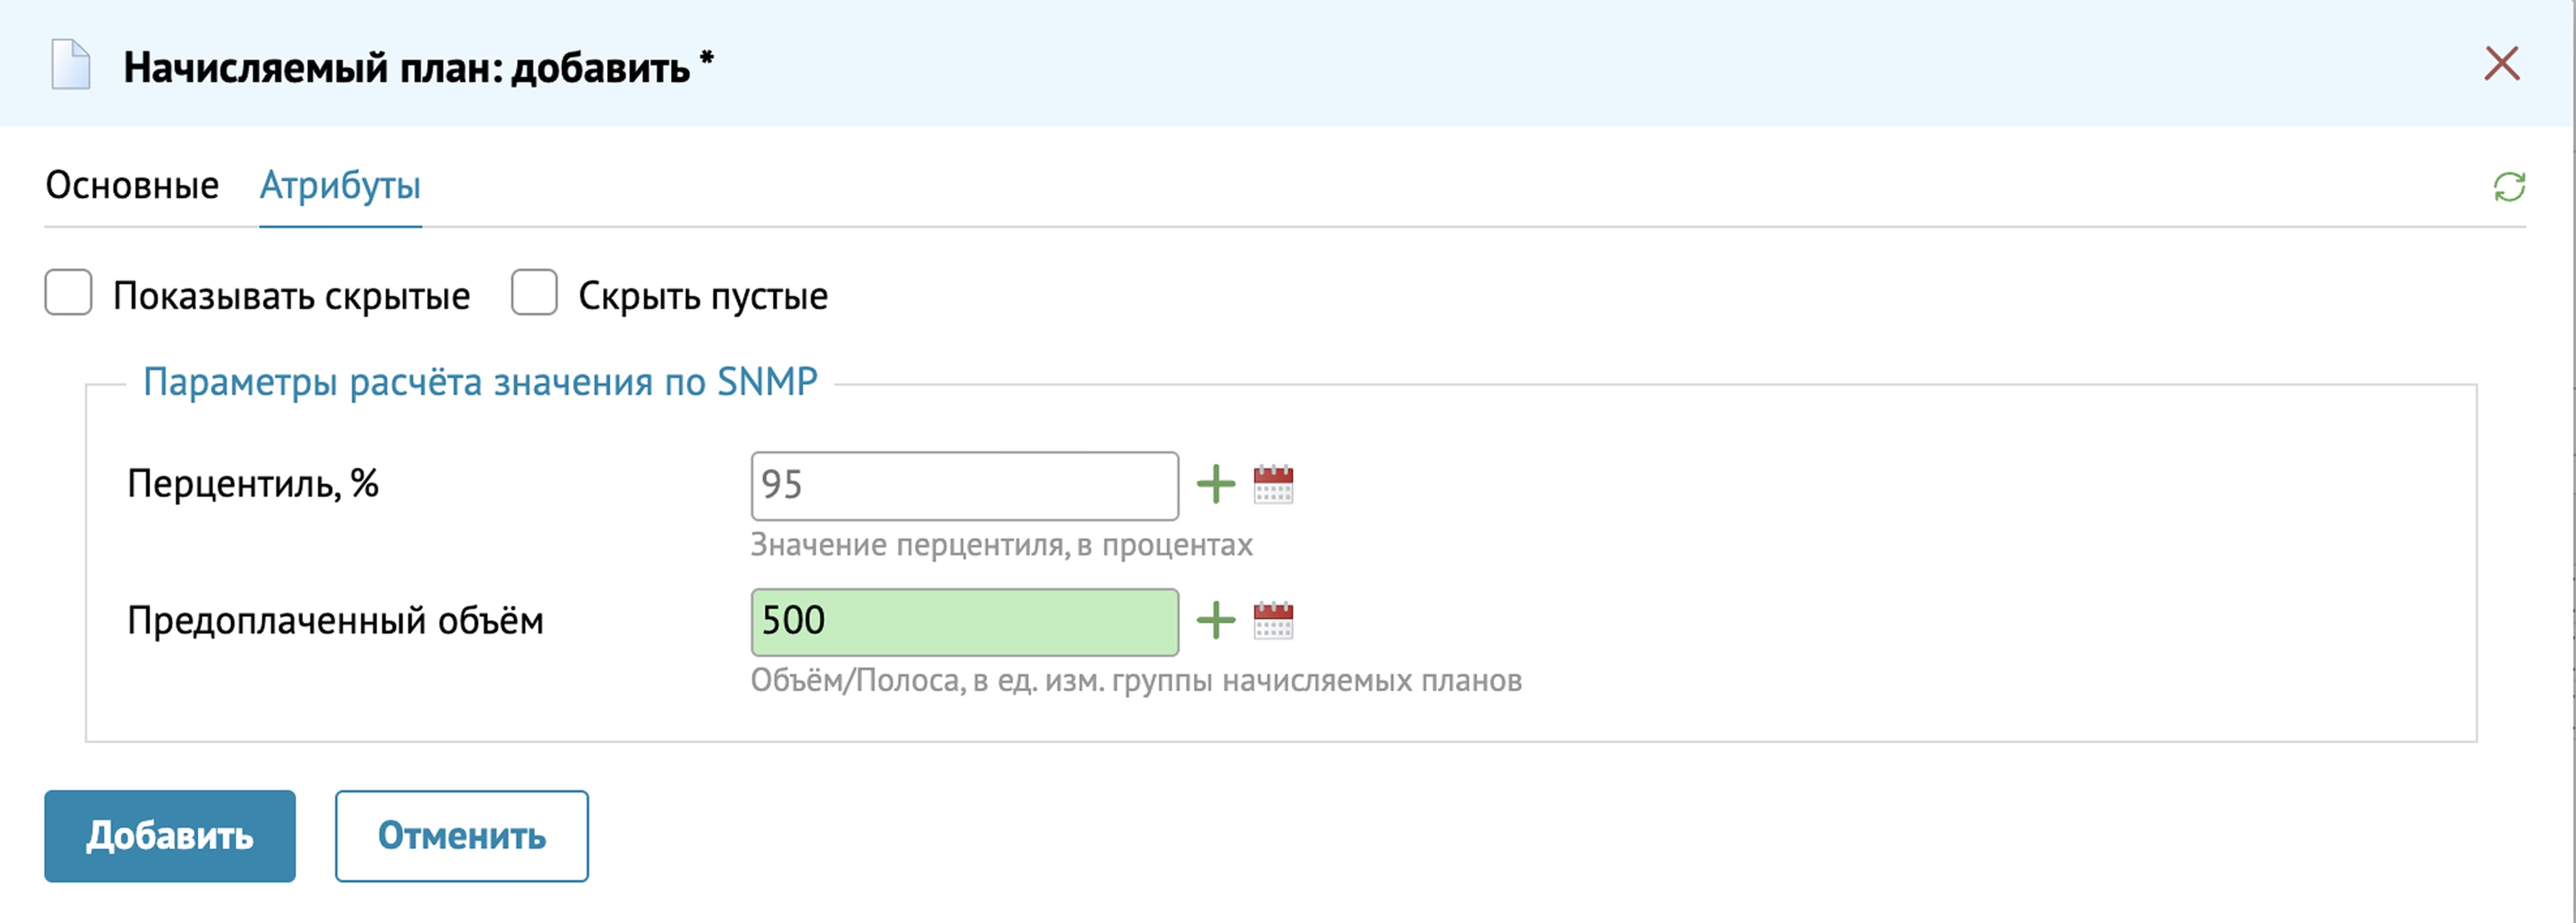Open the calendar icon beside Перцентиль field
This screenshot has height=923, width=2576.
(x=1273, y=485)
